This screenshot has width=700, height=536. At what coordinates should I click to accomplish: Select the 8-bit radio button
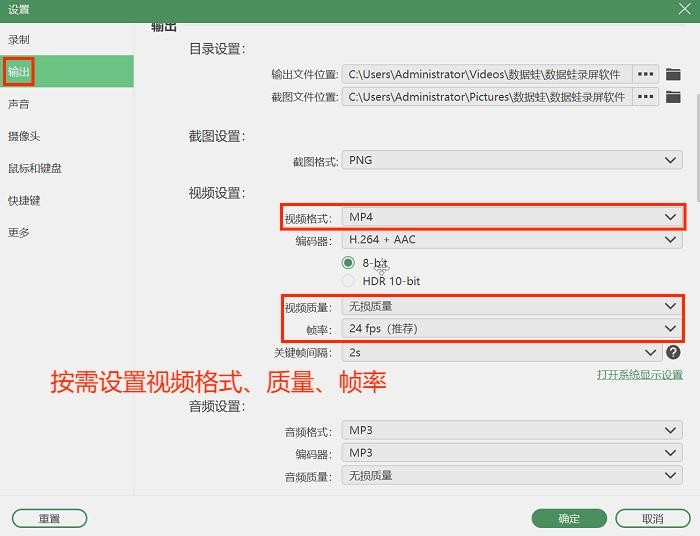348,263
